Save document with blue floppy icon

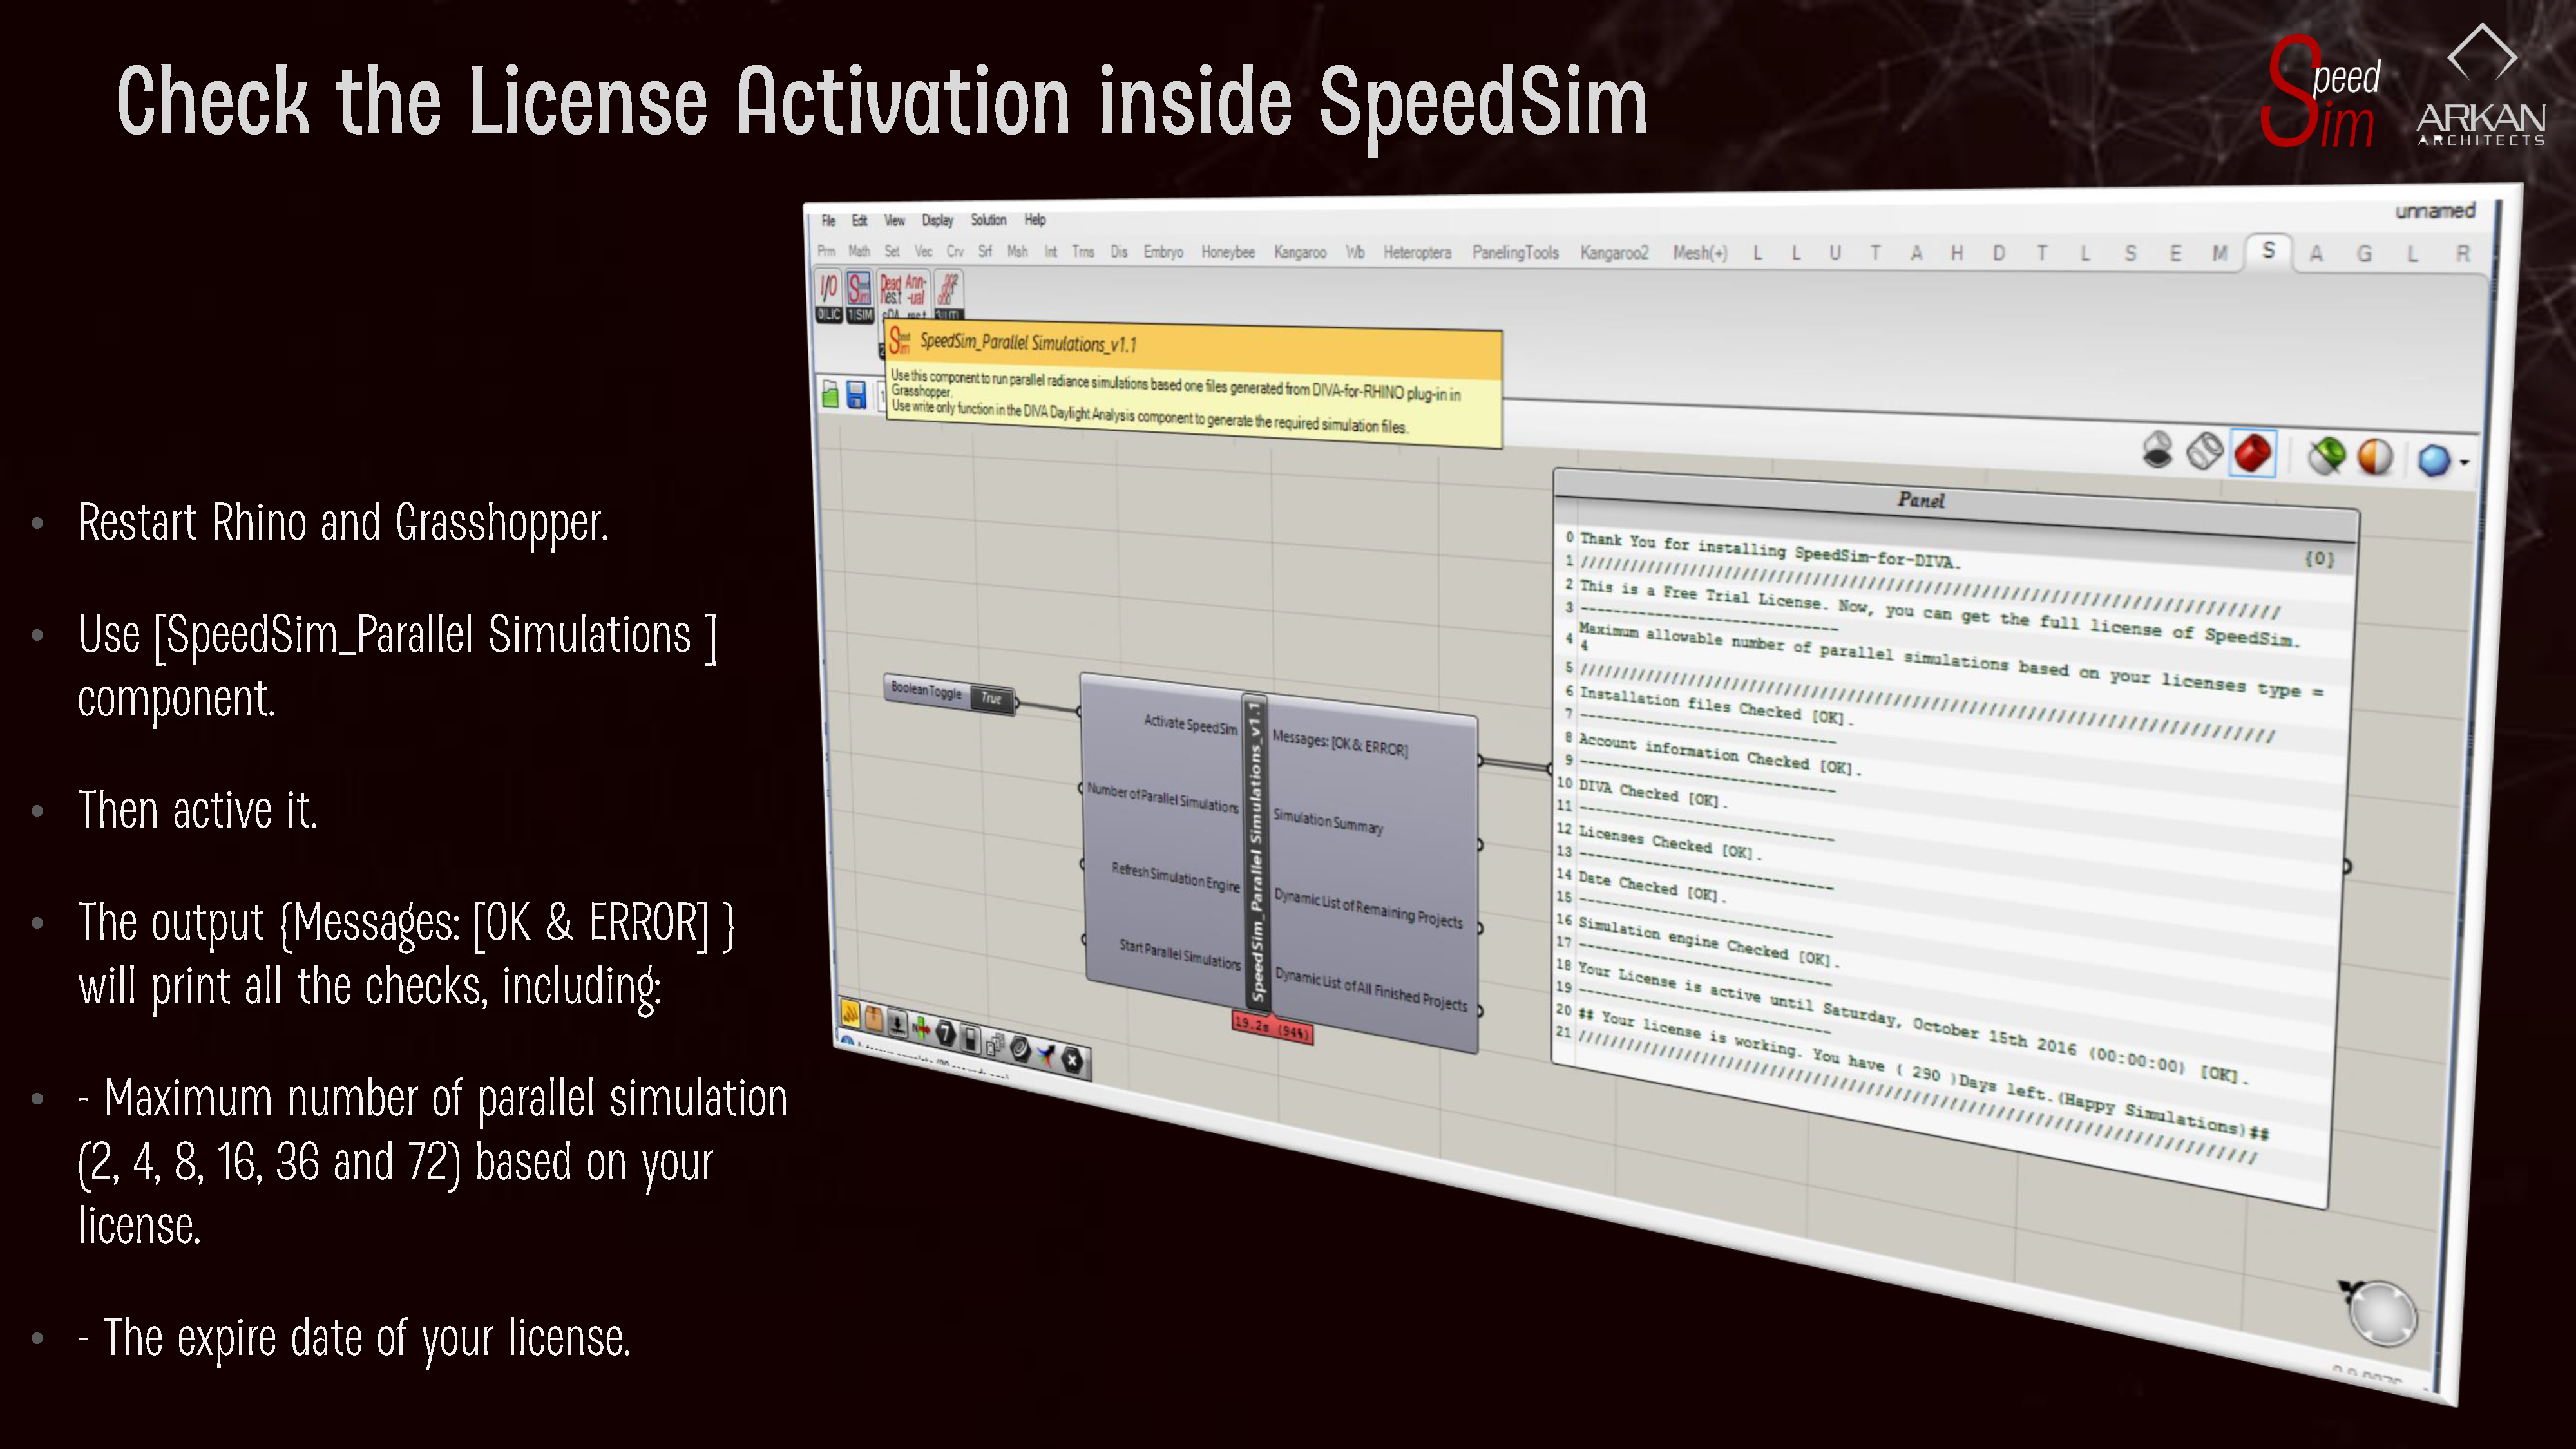pos(856,395)
